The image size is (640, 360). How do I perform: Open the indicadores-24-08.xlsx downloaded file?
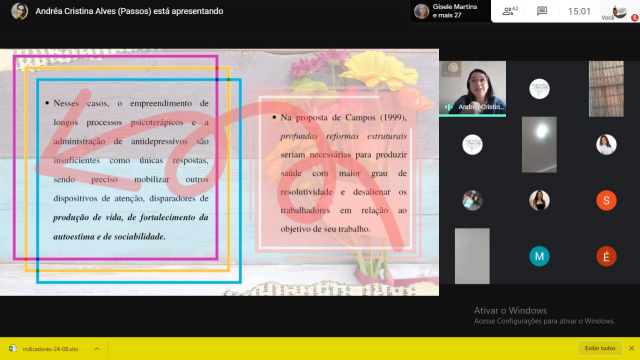pos(50,349)
